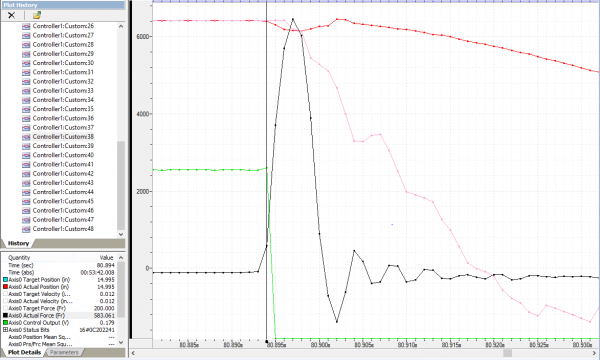Image resolution: width=600 pixels, height=360 pixels.
Task: Toggle Axis0 Target Velocity trace checkbox
Action: tap(5, 294)
